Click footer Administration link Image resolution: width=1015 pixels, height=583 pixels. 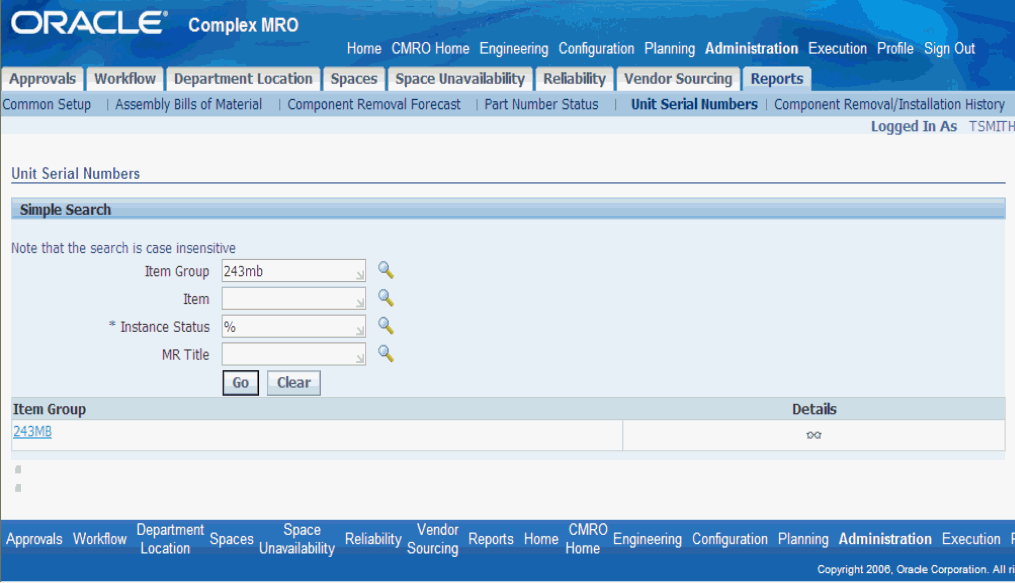[885, 538]
